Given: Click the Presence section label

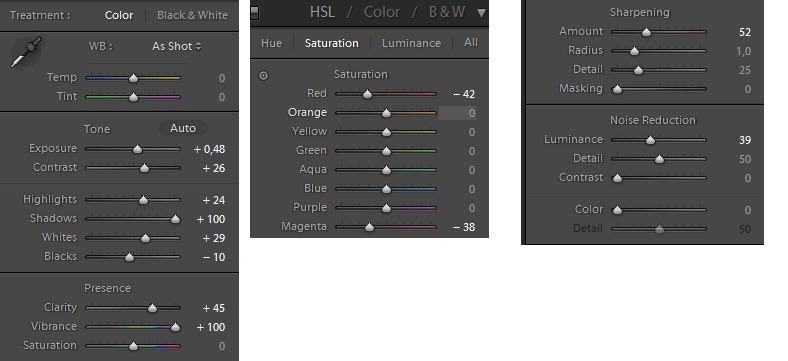Looking at the screenshot, I should click(x=108, y=288).
